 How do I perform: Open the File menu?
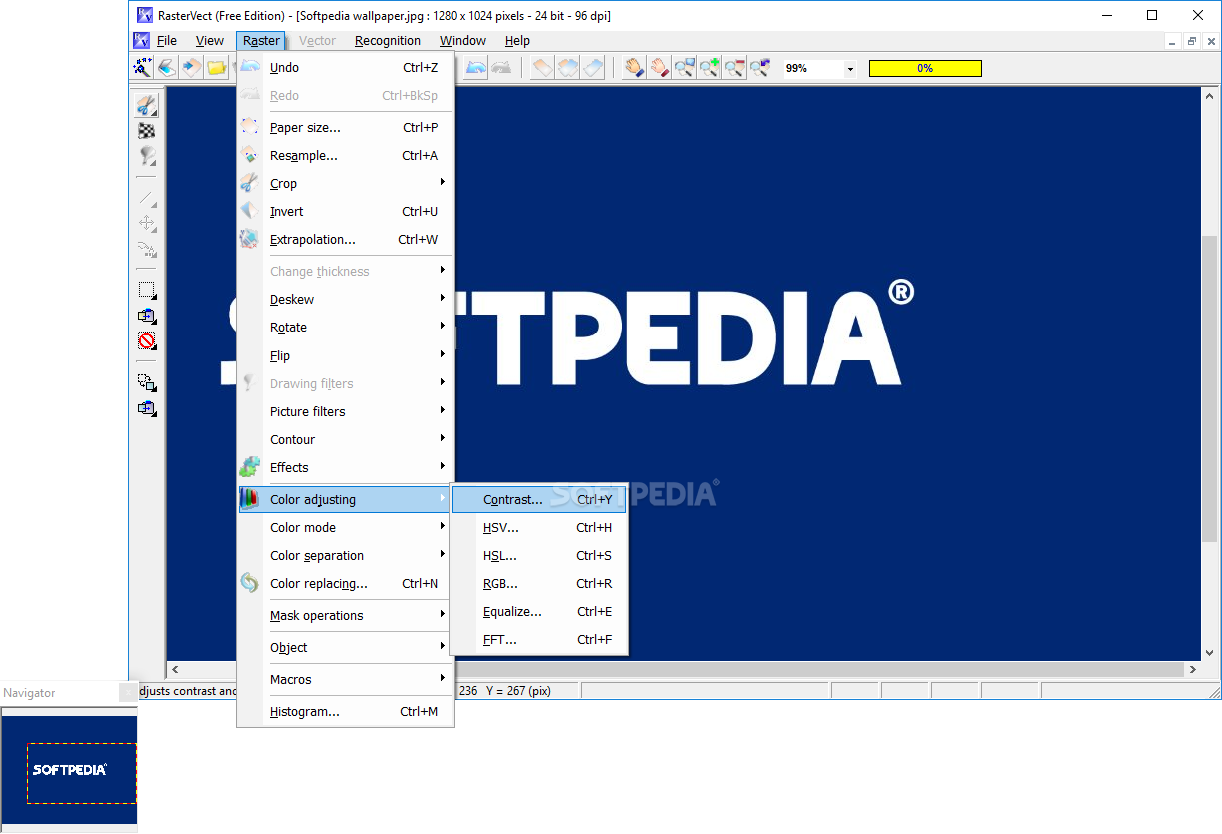point(167,41)
